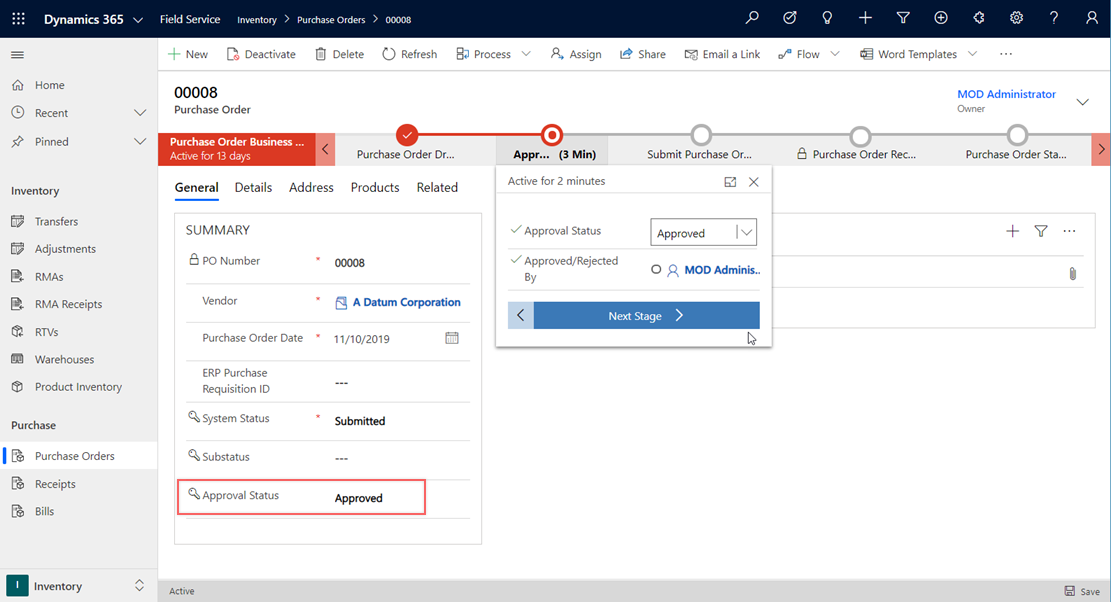
Task: Expand the Recent section in sidebar
Action: pyautogui.click(x=139, y=113)
